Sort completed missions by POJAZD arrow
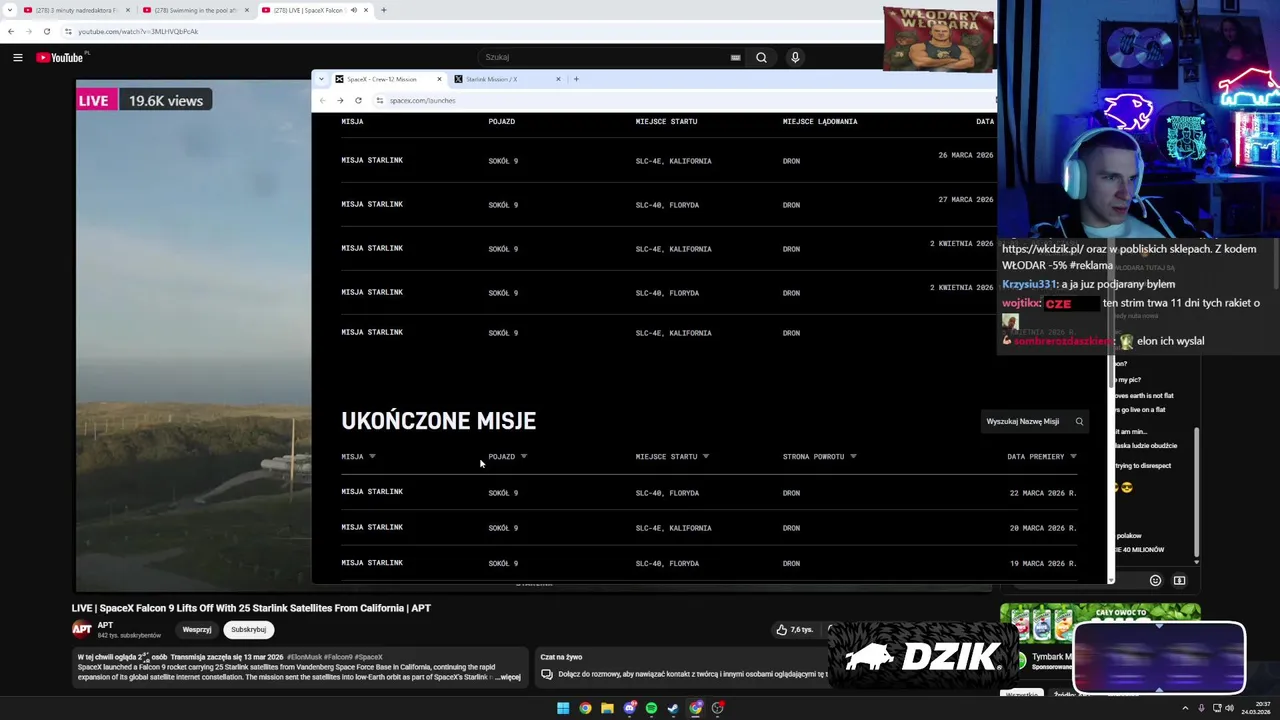Viewport: 1280px width, 720px height. tap(524, 456)
